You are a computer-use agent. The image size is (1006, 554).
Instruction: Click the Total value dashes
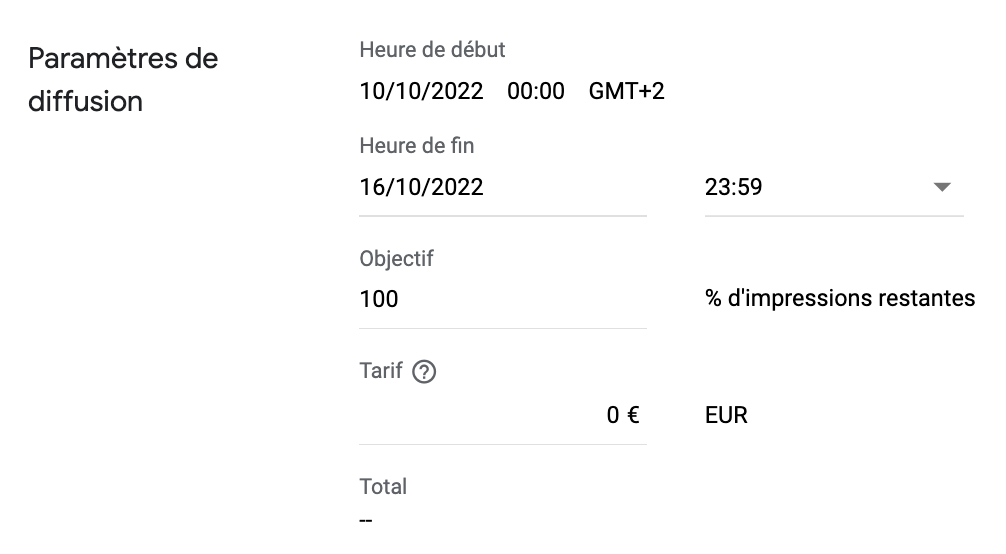[x=366, y=520]
